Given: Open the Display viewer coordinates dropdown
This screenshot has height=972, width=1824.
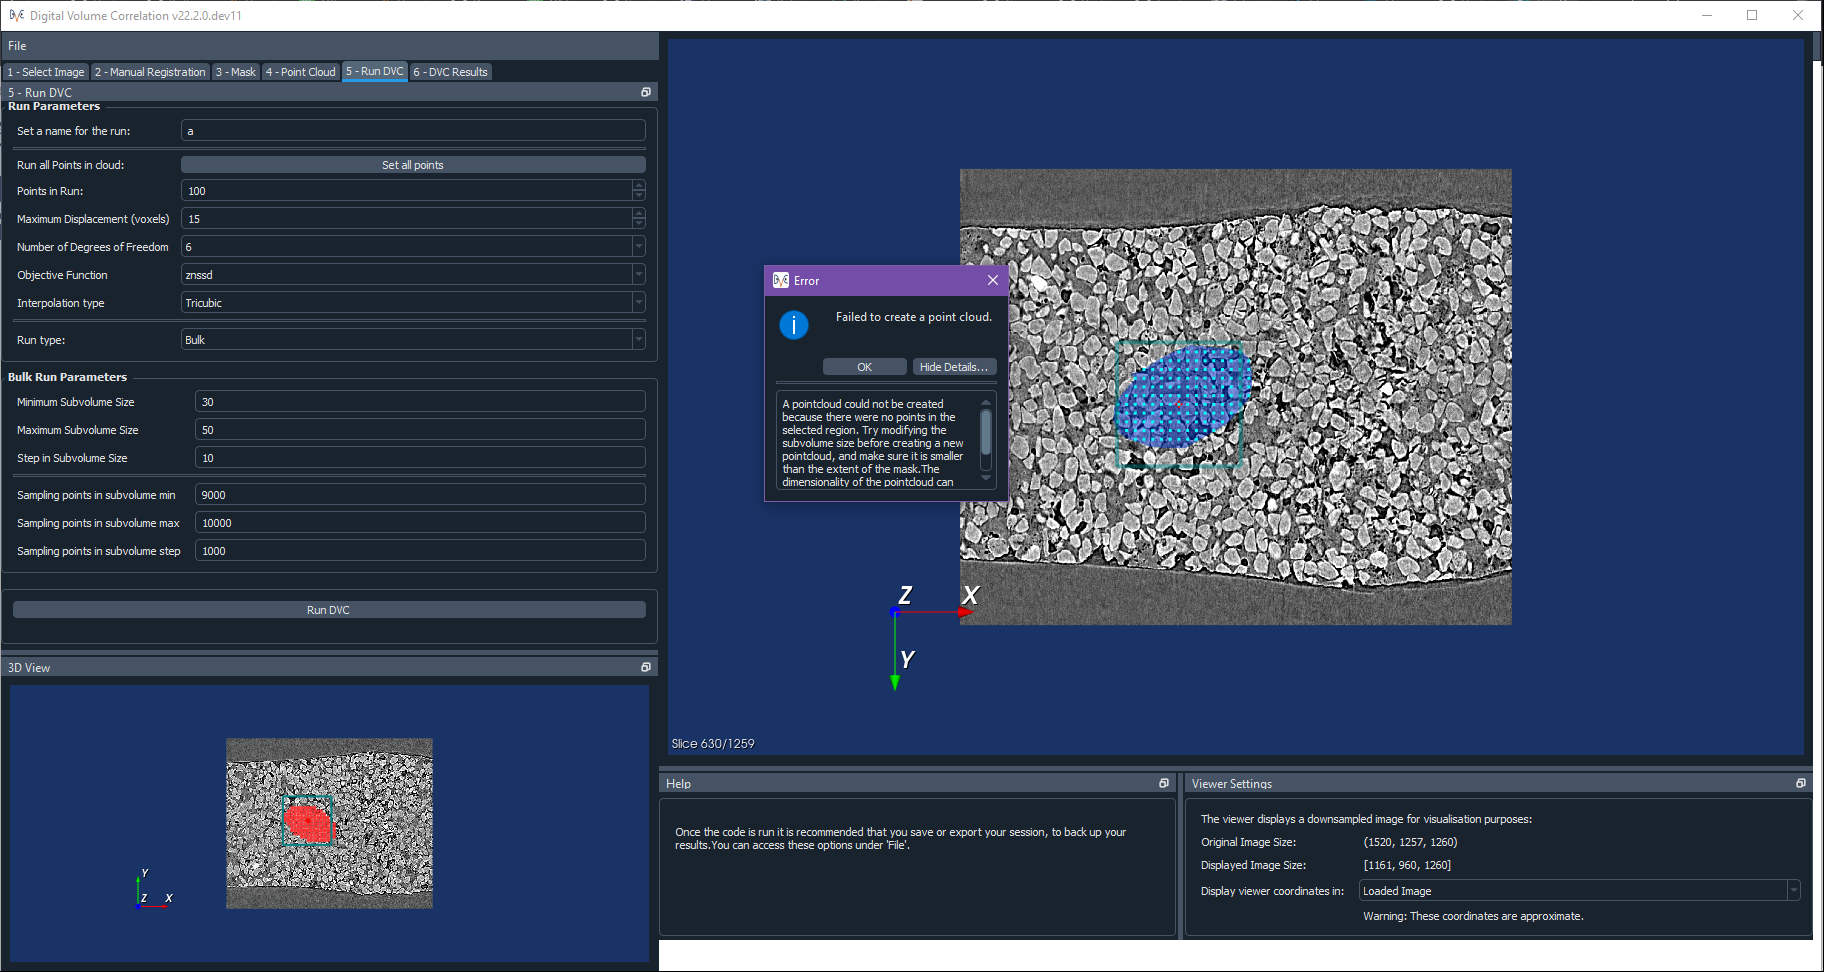Looking at the screenshot, I should [1794, 890].
